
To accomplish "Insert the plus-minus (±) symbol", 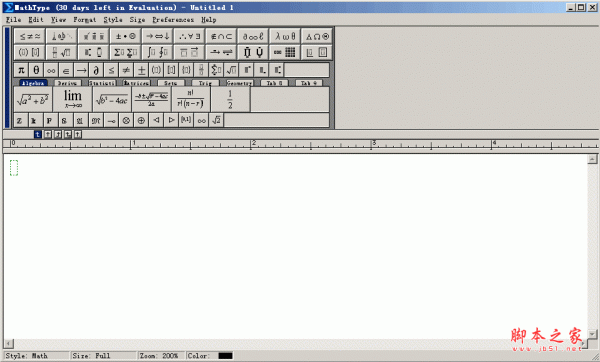I will click(x=141, y=70).
